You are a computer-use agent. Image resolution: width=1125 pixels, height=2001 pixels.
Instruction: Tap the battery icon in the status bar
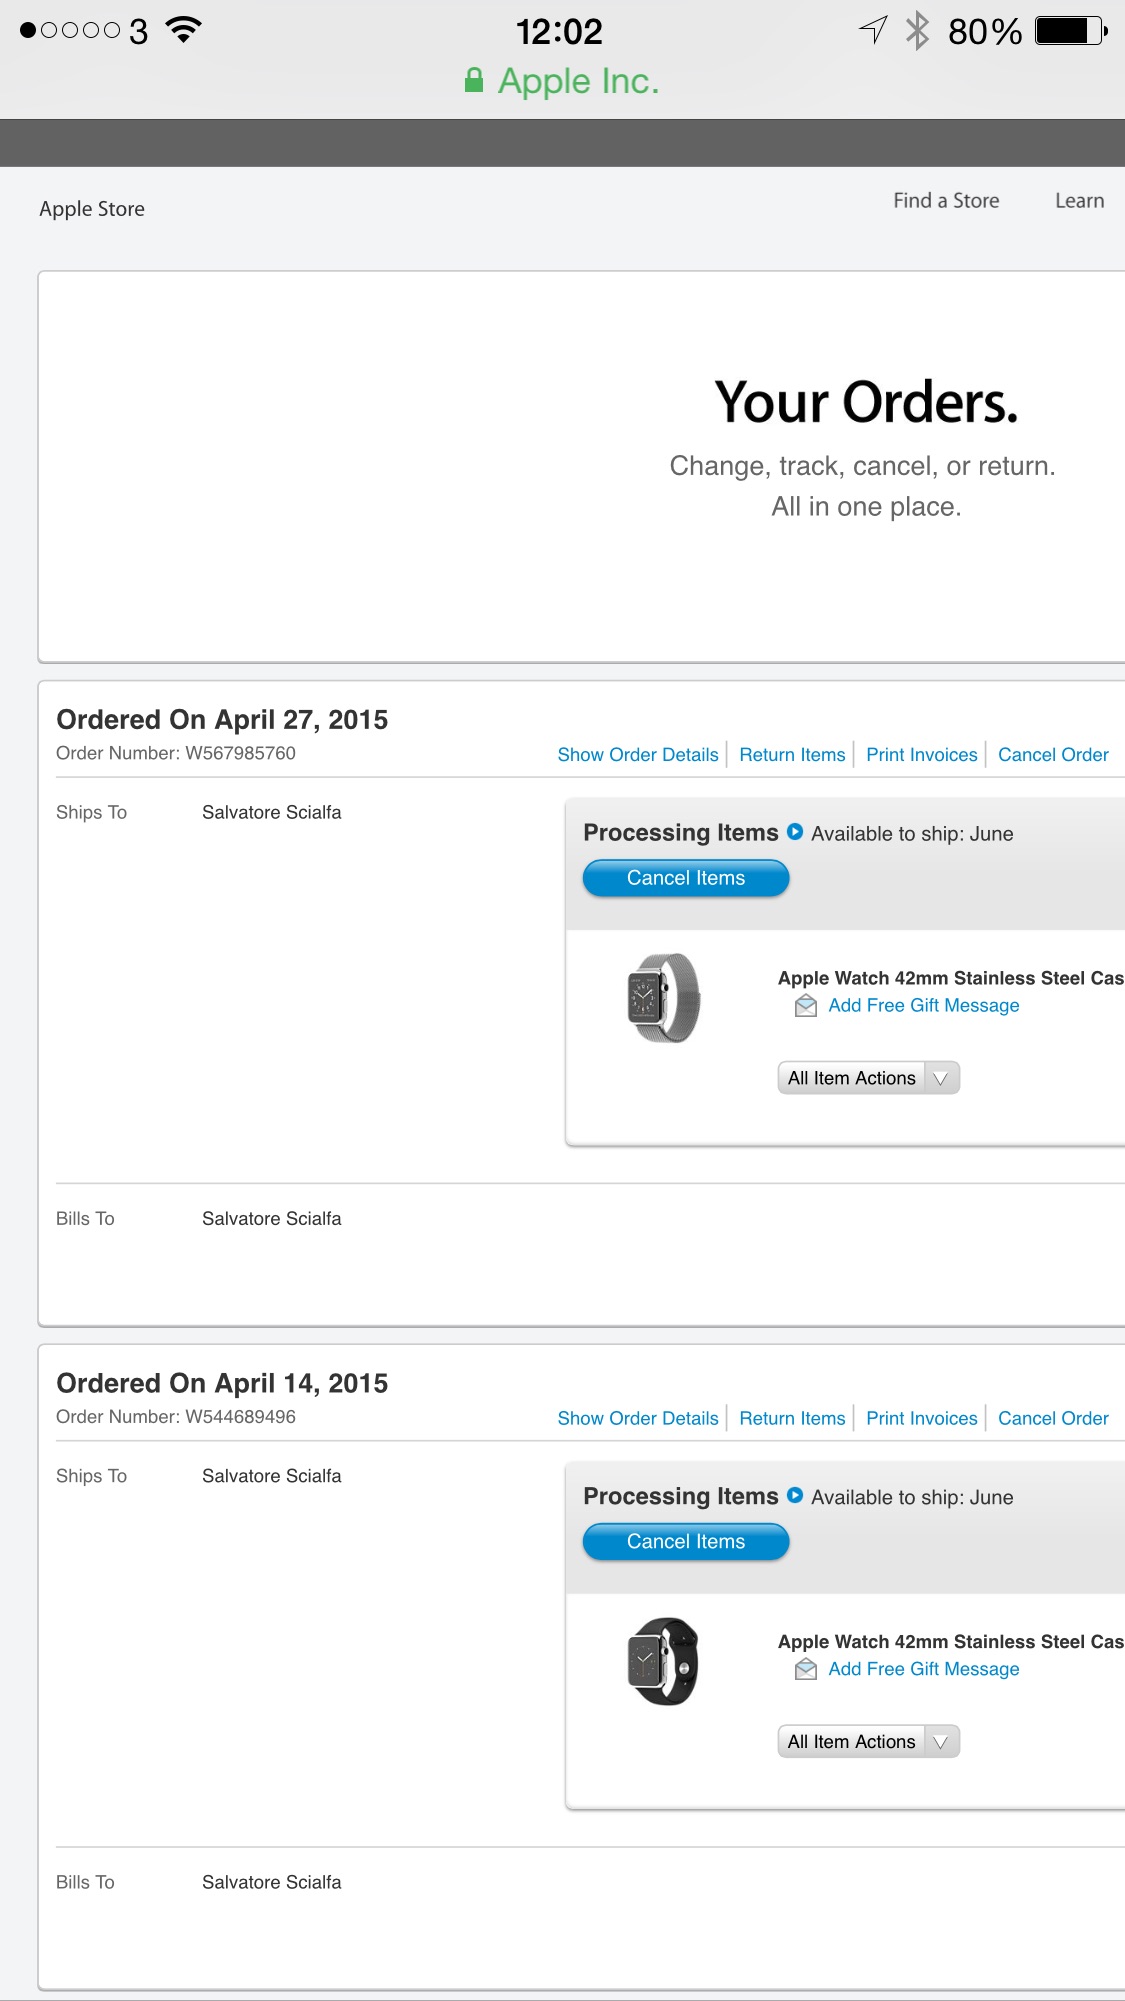1071,31
